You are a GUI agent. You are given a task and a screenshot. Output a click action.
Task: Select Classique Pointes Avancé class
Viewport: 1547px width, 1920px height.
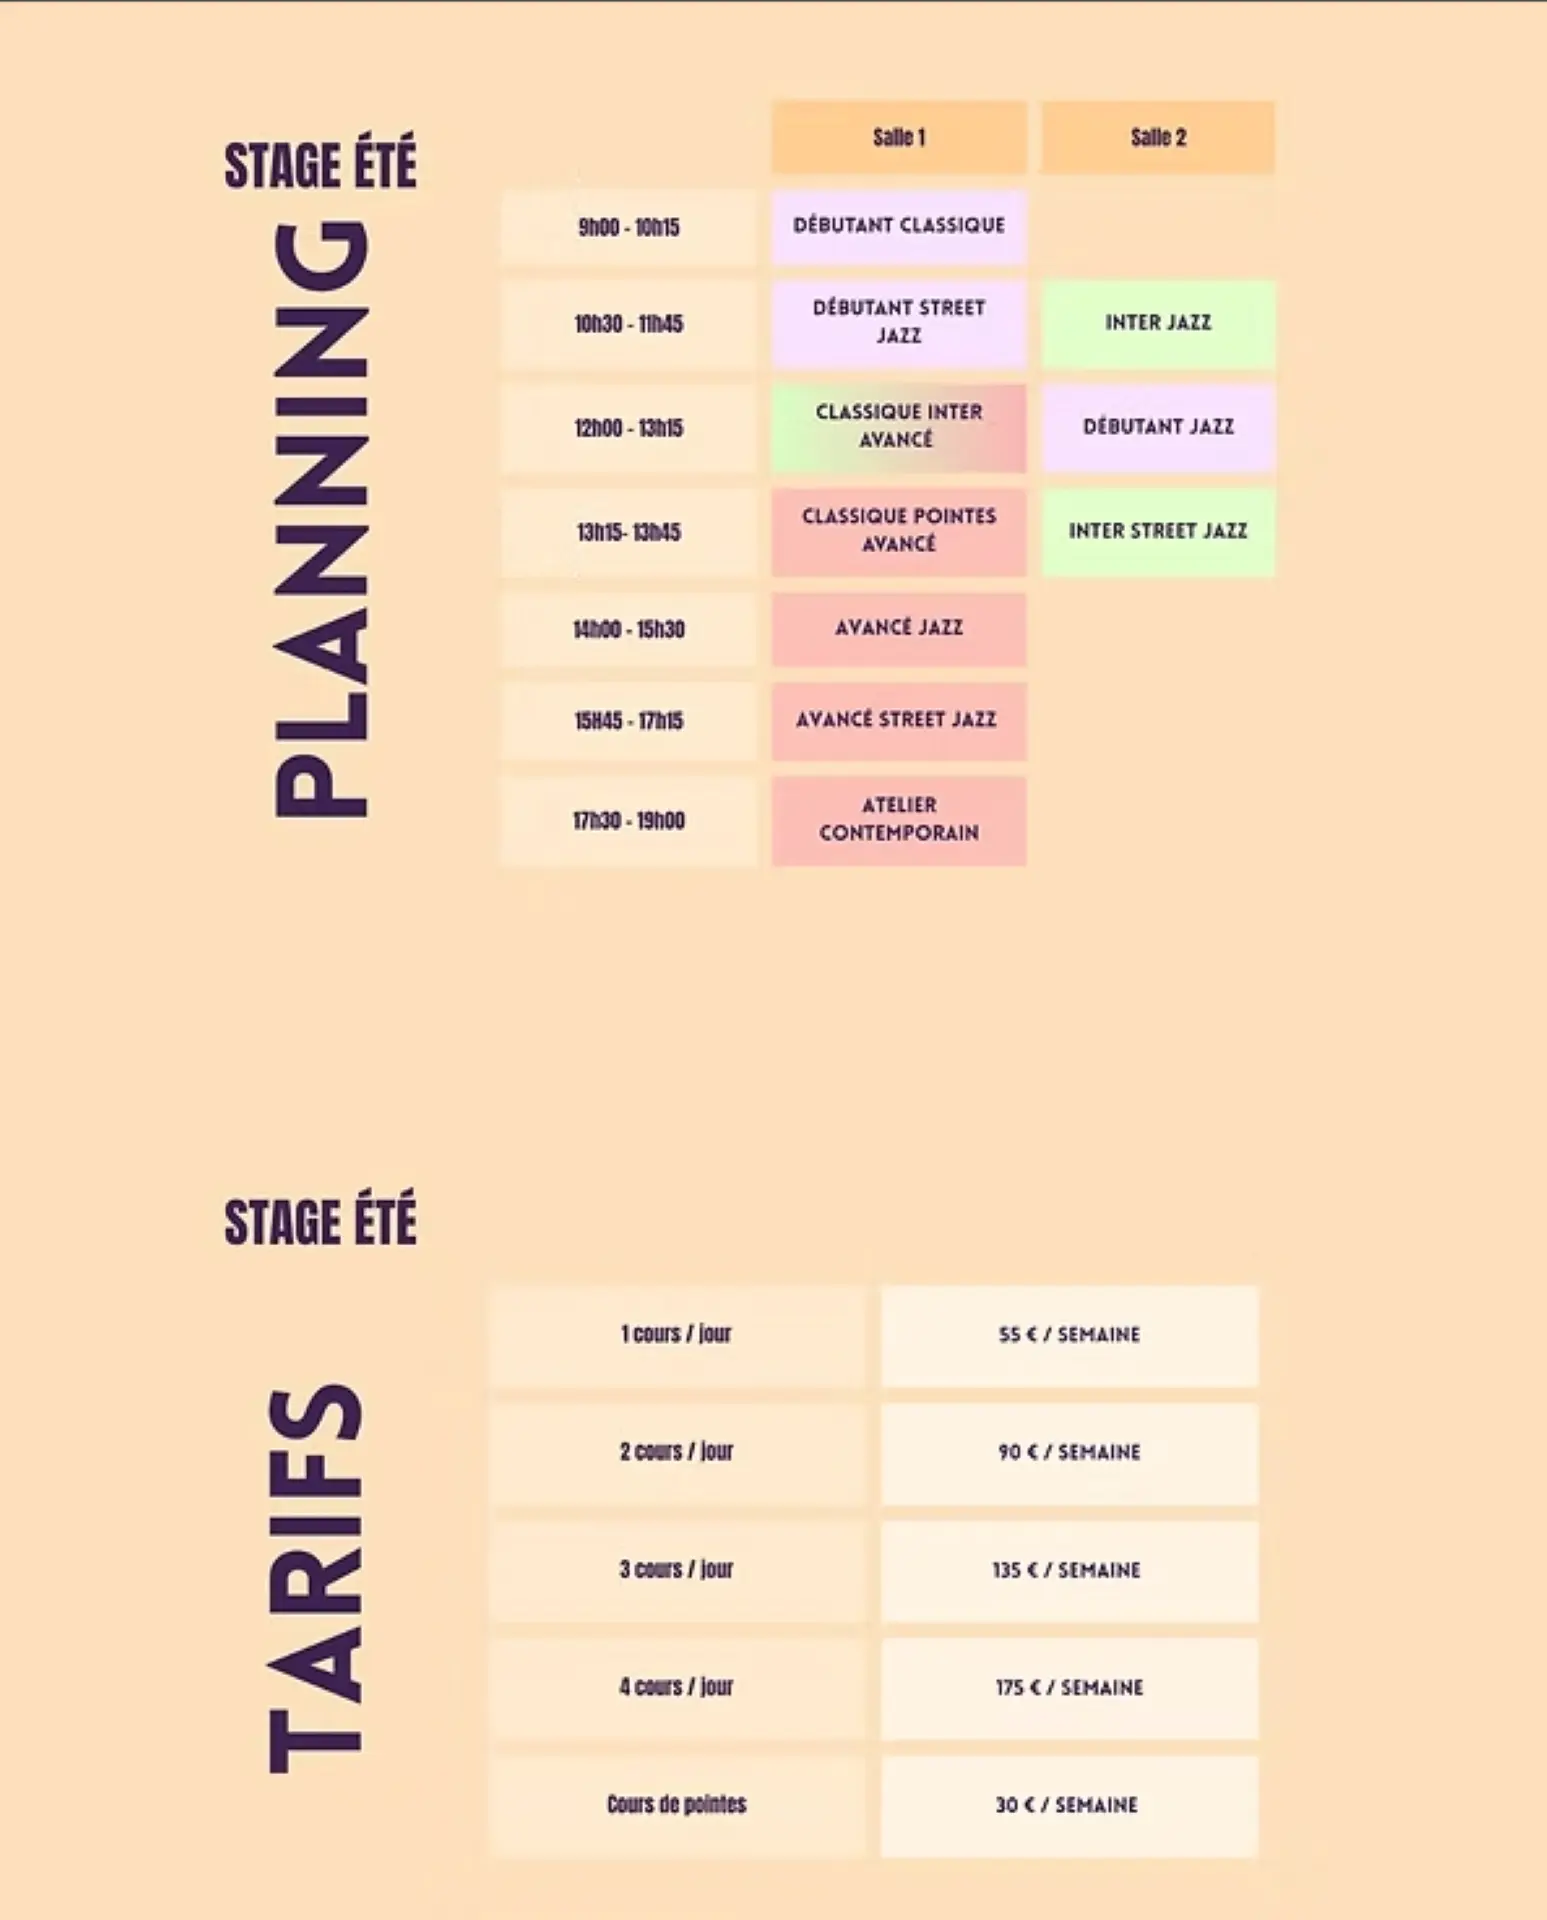click(898, 532)
